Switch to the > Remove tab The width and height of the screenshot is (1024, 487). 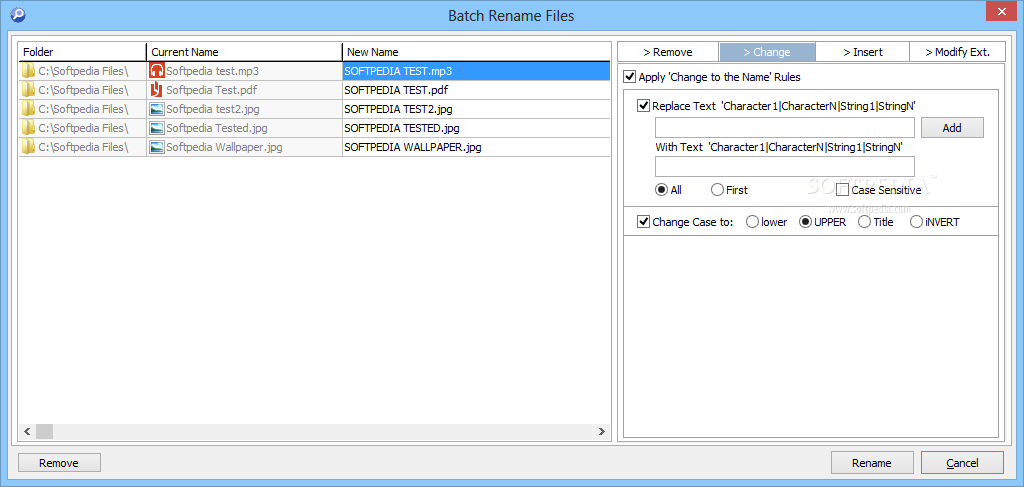click(668, 52)
